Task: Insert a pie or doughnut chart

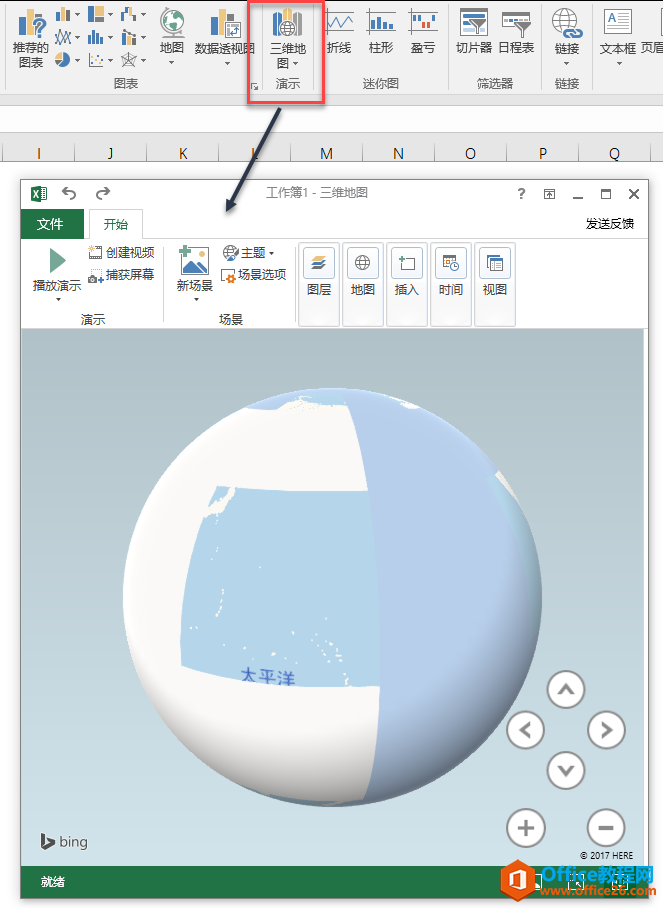Action: pyautogui.click(x=67, y=60)
